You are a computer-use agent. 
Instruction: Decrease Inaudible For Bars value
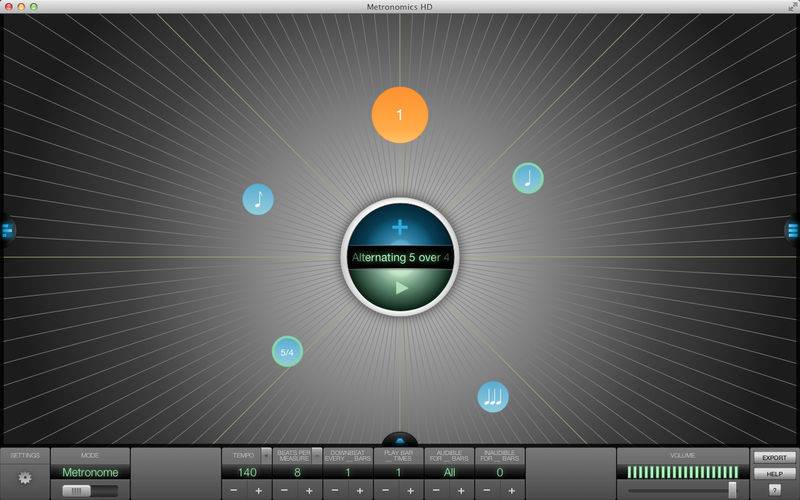point(487,490)
